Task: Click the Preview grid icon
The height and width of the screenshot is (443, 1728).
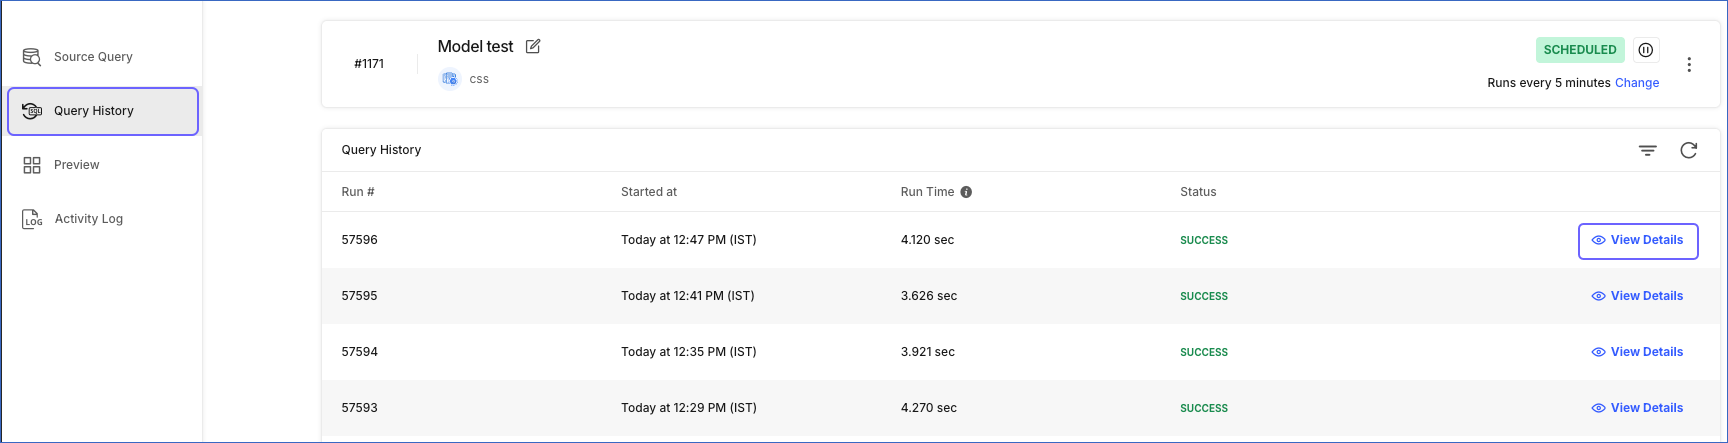Action: point(32,165)
